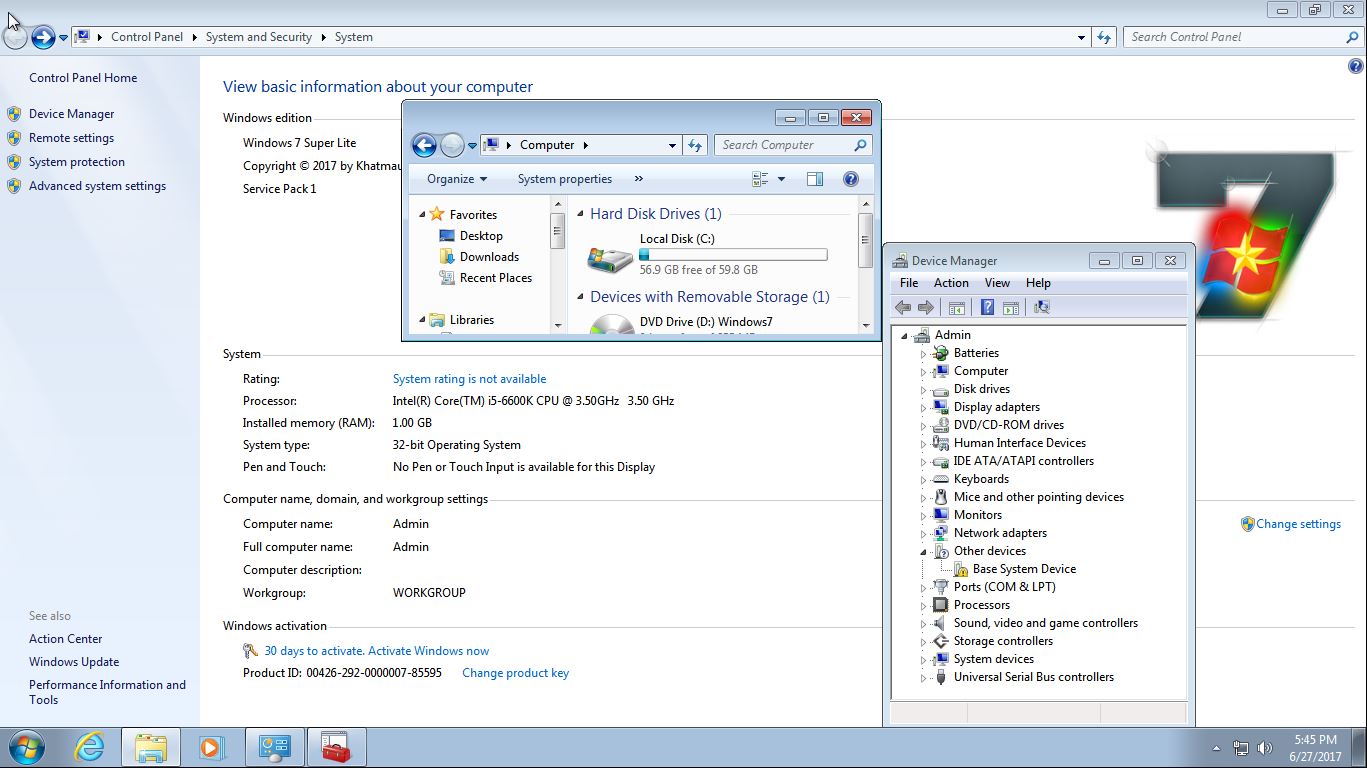Click the Search Control Panel field
Viewport: 1367px width, 768px height.
pos(1234,37)
